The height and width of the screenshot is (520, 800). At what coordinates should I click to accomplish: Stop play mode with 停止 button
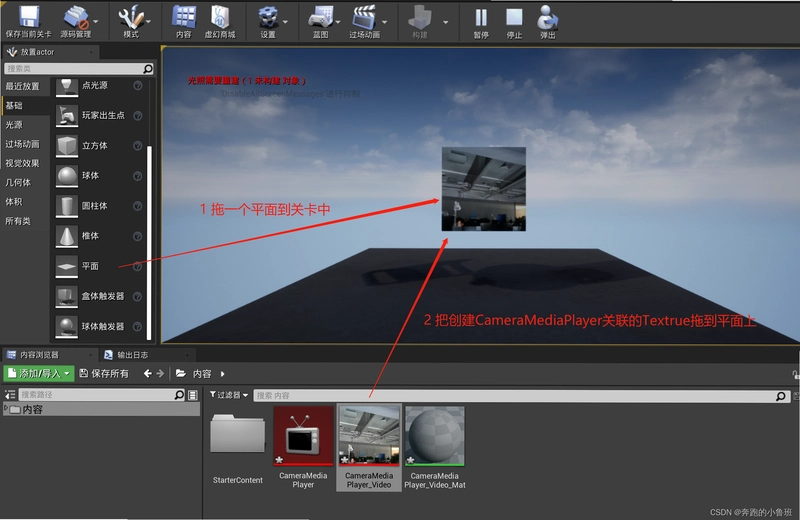click(x=514, y=17)
